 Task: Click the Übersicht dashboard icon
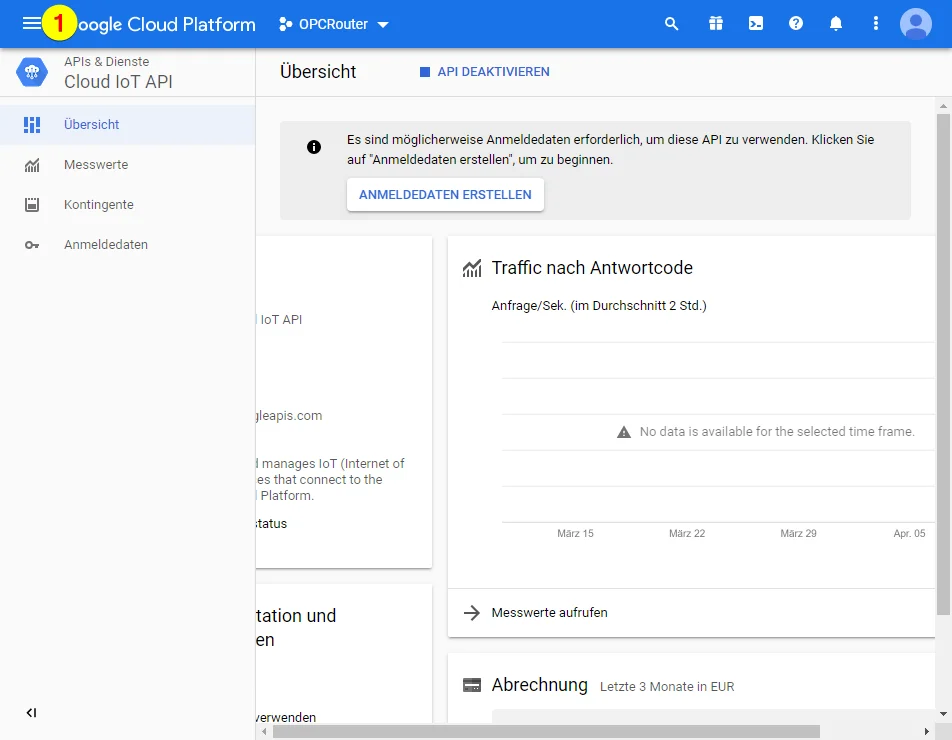point(32,124)
